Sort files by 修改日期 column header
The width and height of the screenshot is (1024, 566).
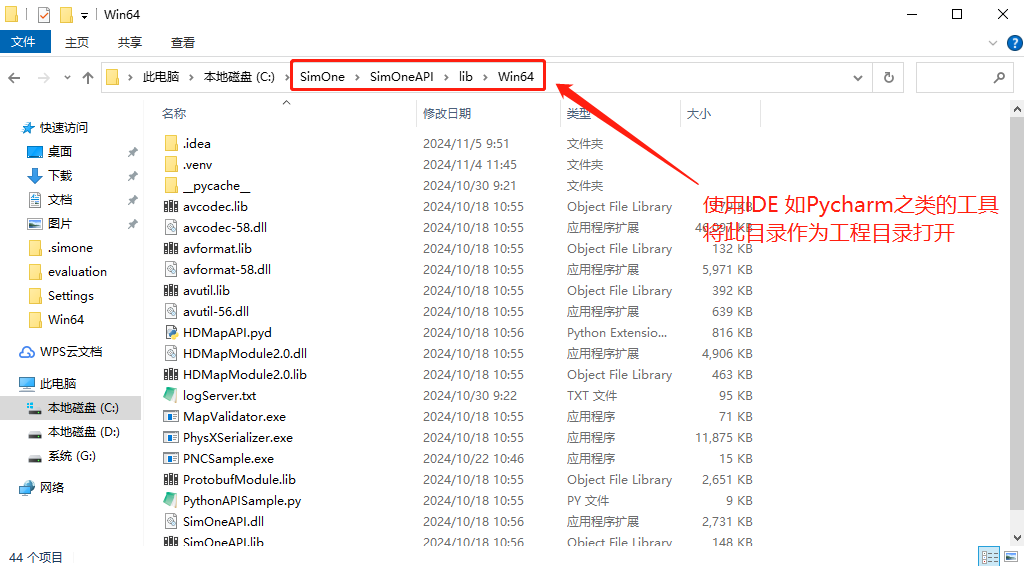click(447, 113)
